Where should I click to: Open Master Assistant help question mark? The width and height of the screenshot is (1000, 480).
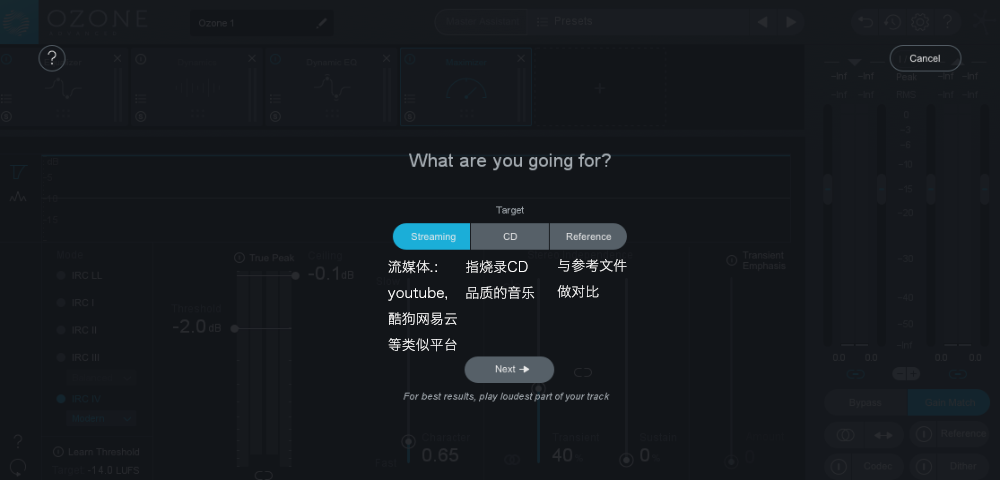52,58
